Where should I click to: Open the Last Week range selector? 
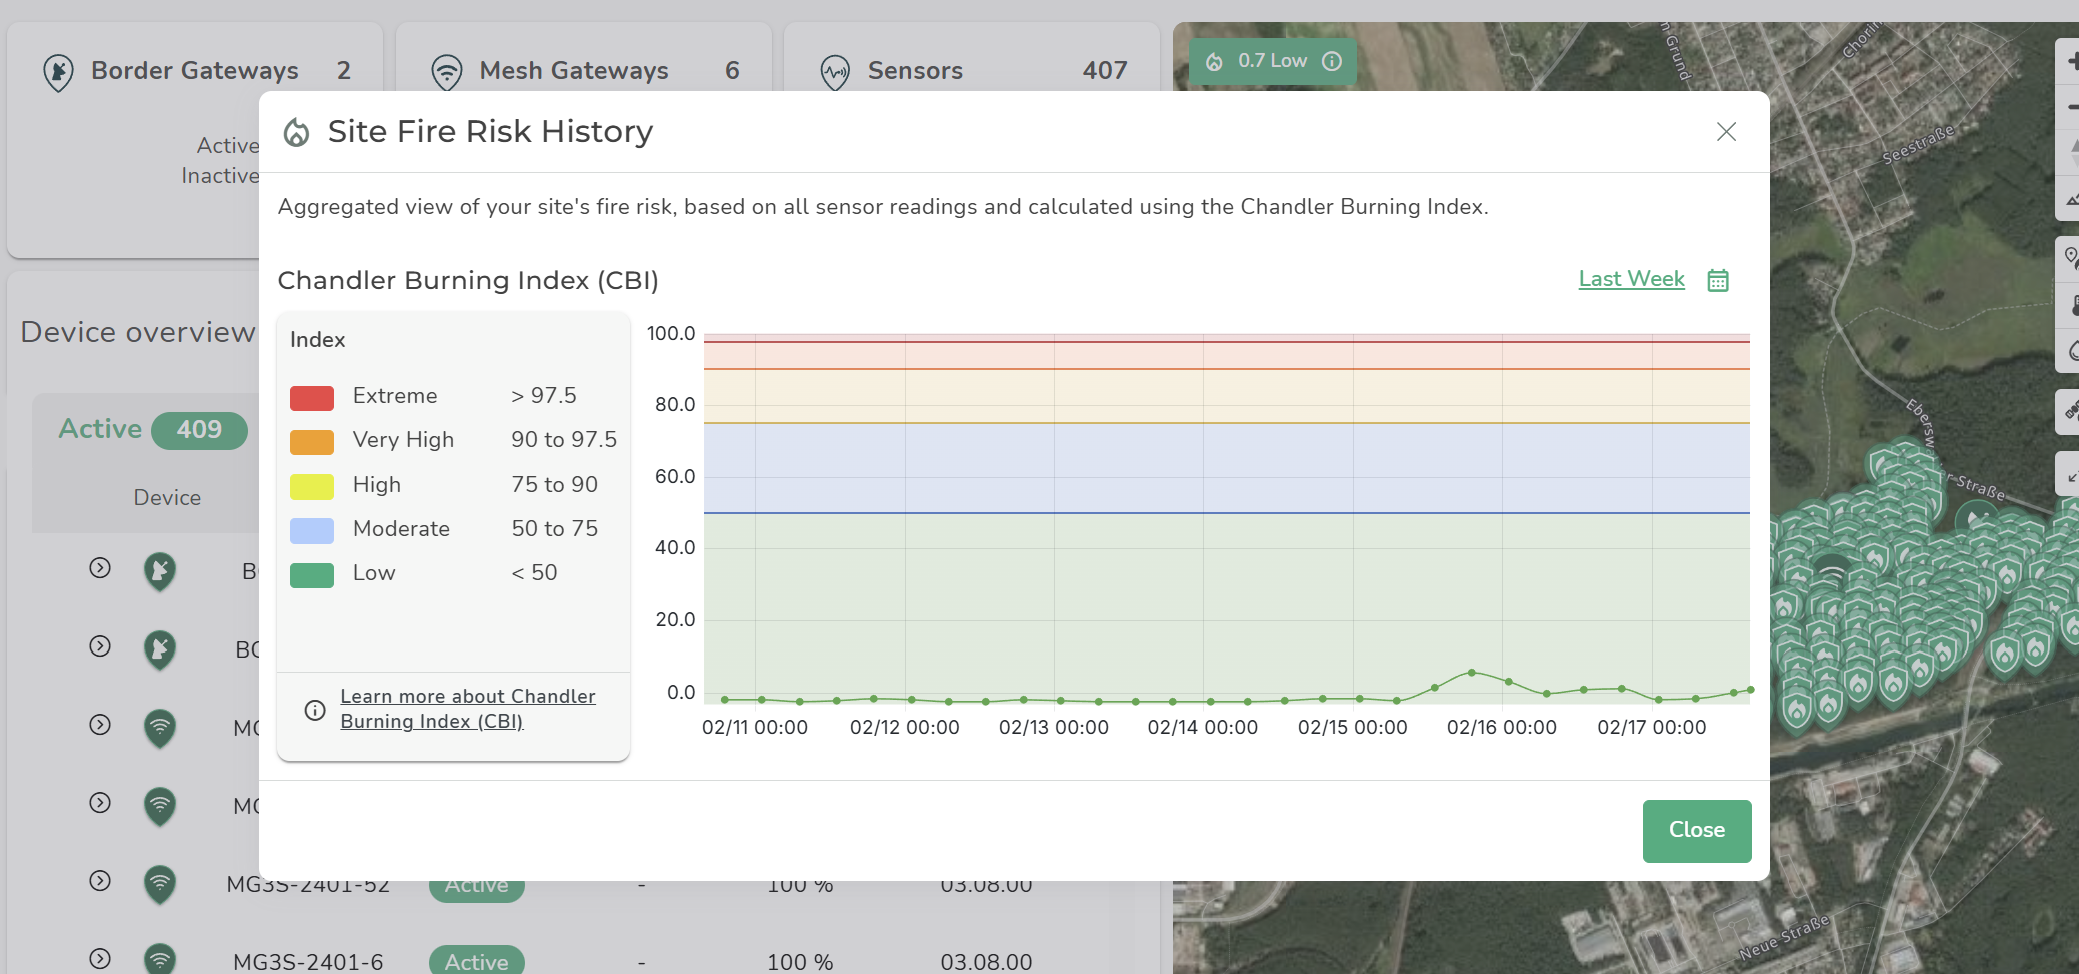(1630, 279)
